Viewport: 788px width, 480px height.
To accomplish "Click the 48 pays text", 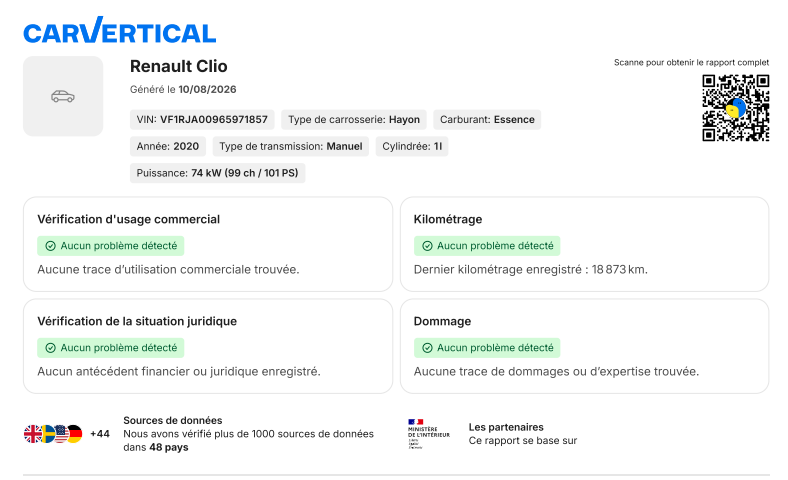I will (169, 447).
